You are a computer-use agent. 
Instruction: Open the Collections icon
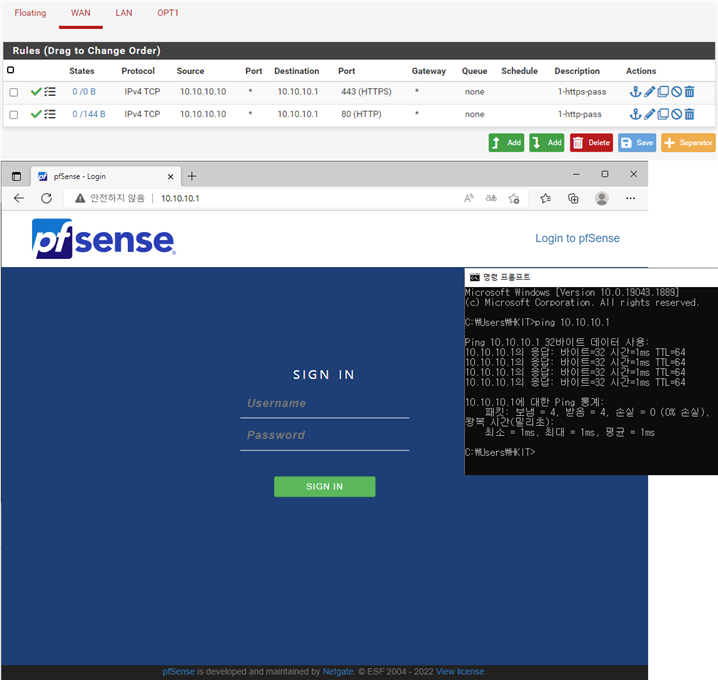(573, 198)
